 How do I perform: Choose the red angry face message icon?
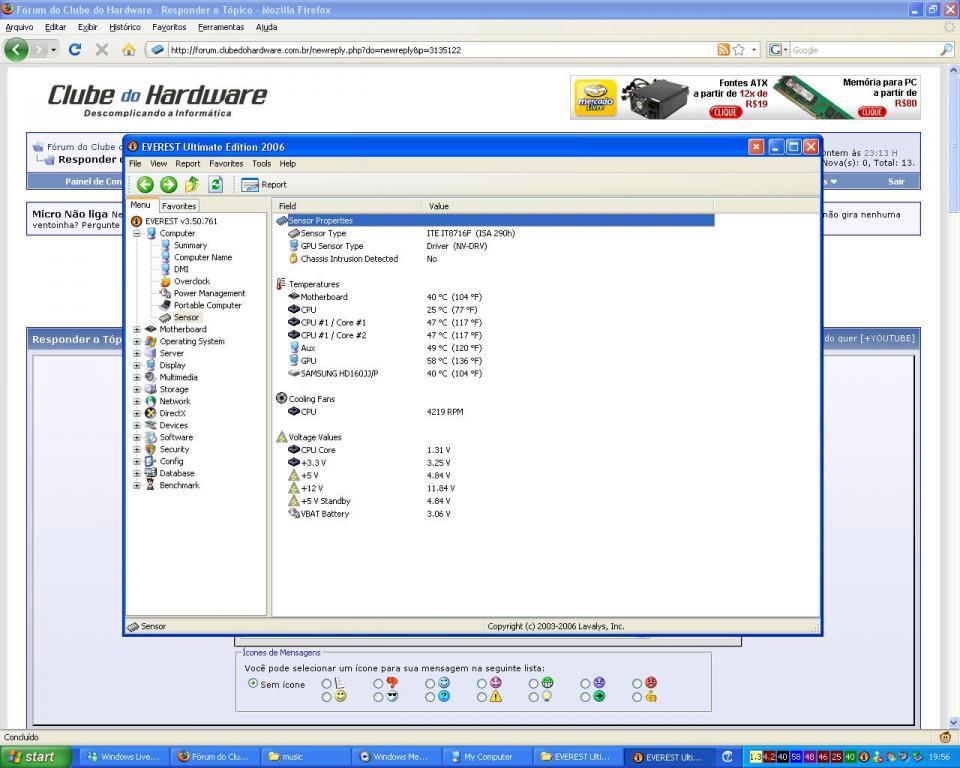[x=637, y=683]
